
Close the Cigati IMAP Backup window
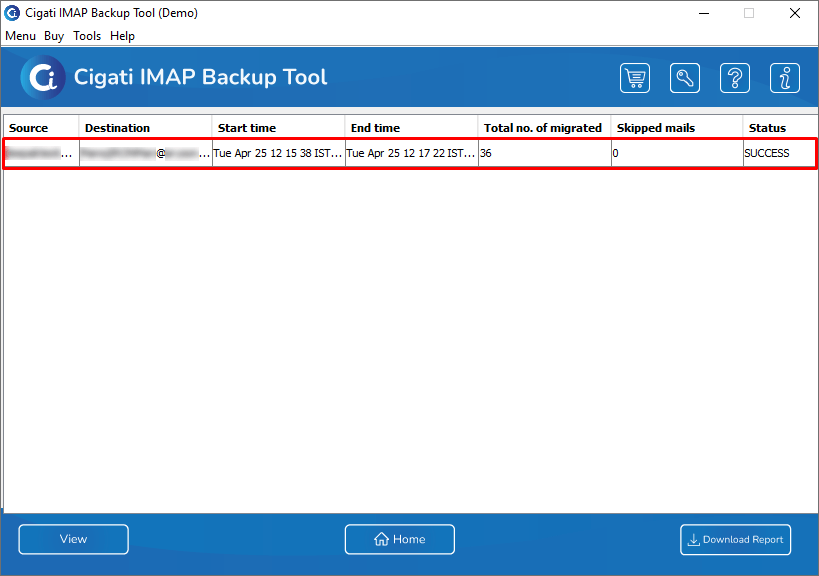pos(794,13)
